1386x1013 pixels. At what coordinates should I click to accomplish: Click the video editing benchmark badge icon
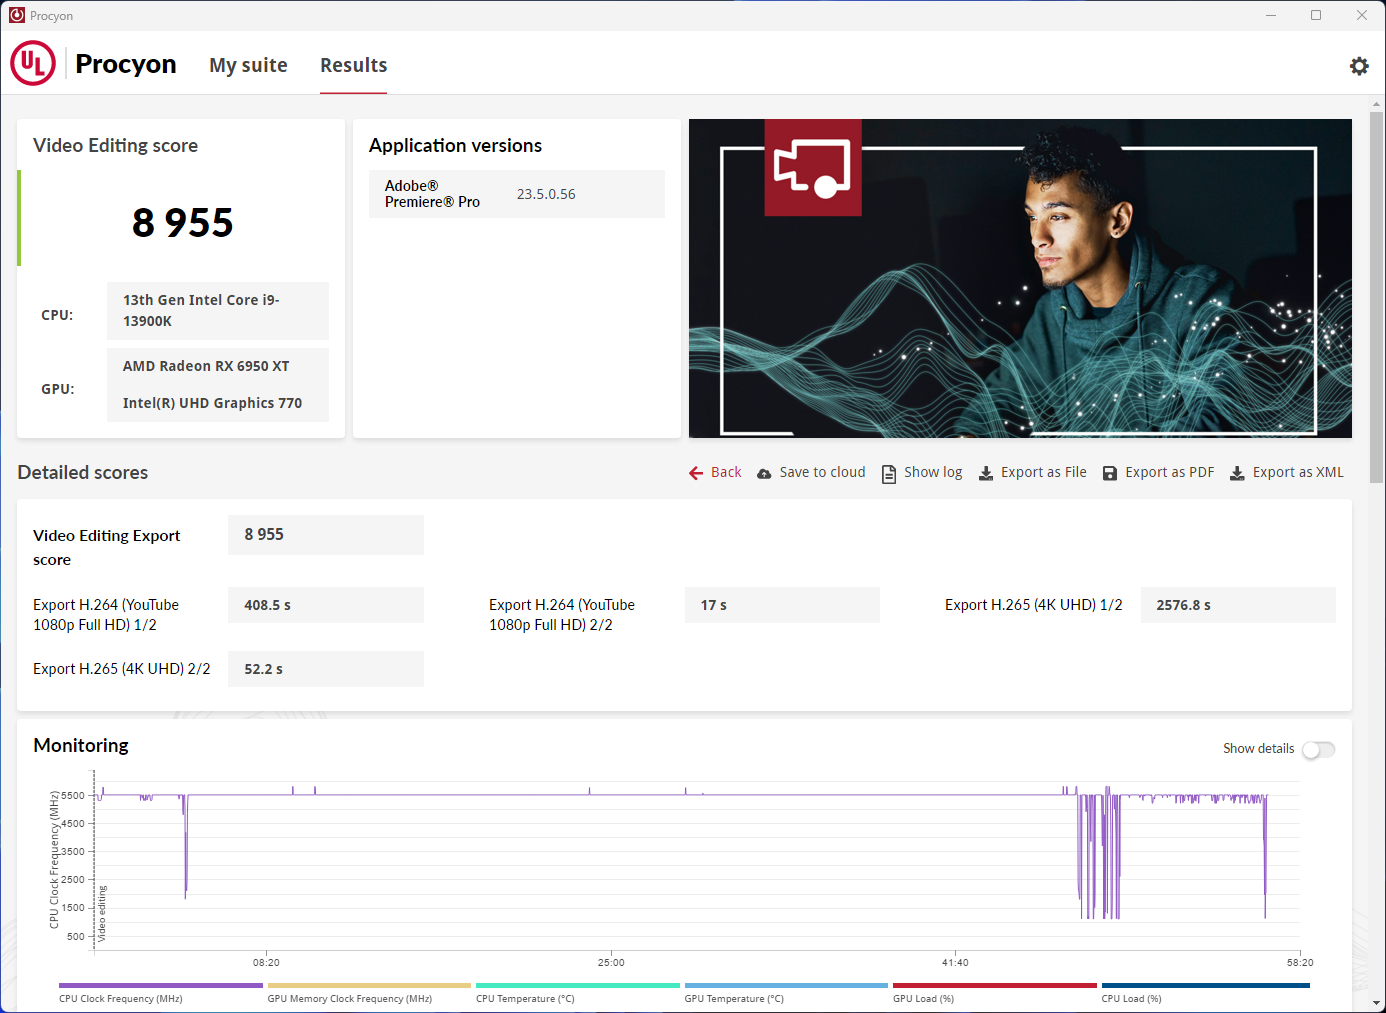pyautogui.click(x=812, y=167)
